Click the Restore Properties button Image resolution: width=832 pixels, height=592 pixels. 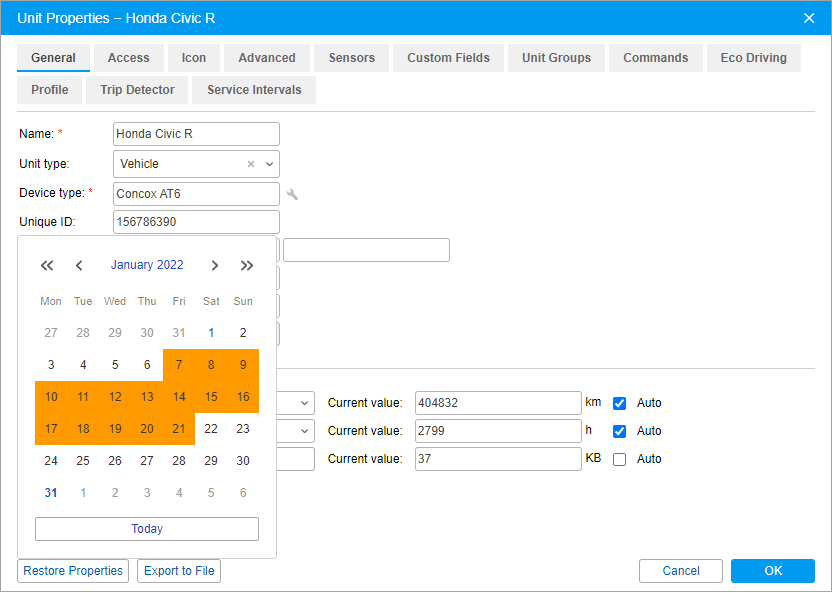73,571
